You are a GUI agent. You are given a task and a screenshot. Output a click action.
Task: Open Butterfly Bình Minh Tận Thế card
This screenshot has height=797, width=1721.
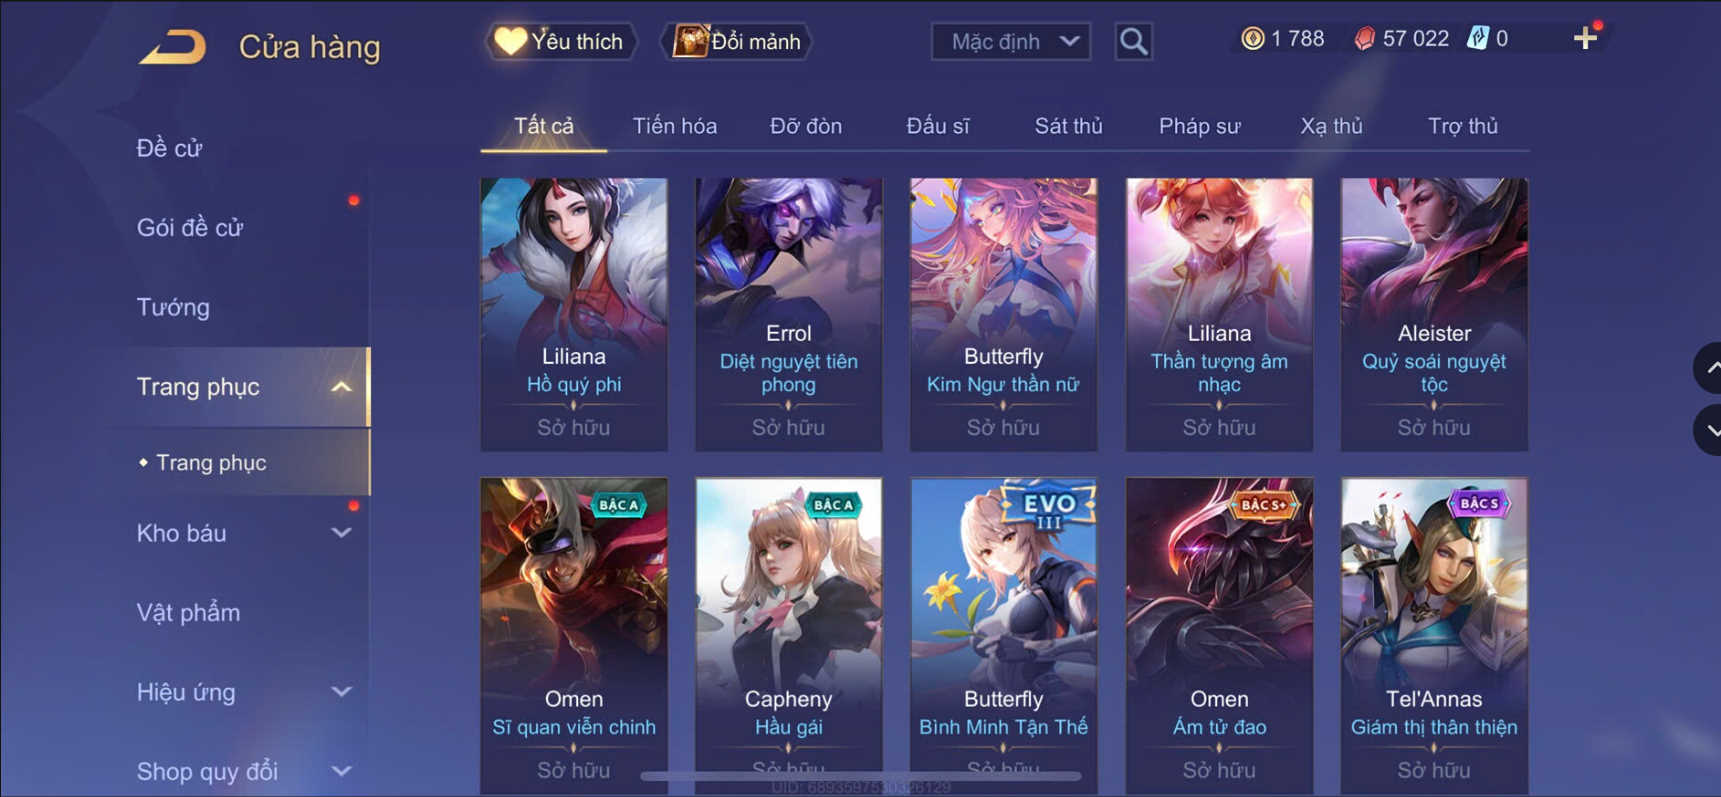(1003, 635)
